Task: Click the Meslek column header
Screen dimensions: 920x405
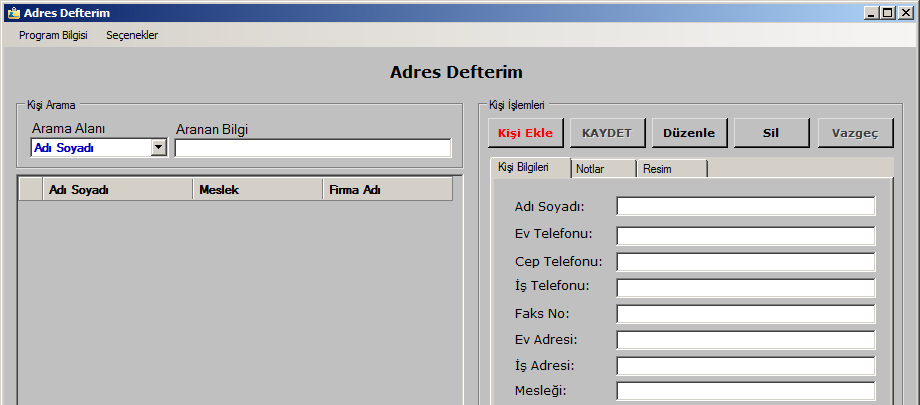Action: click(257, 190)
